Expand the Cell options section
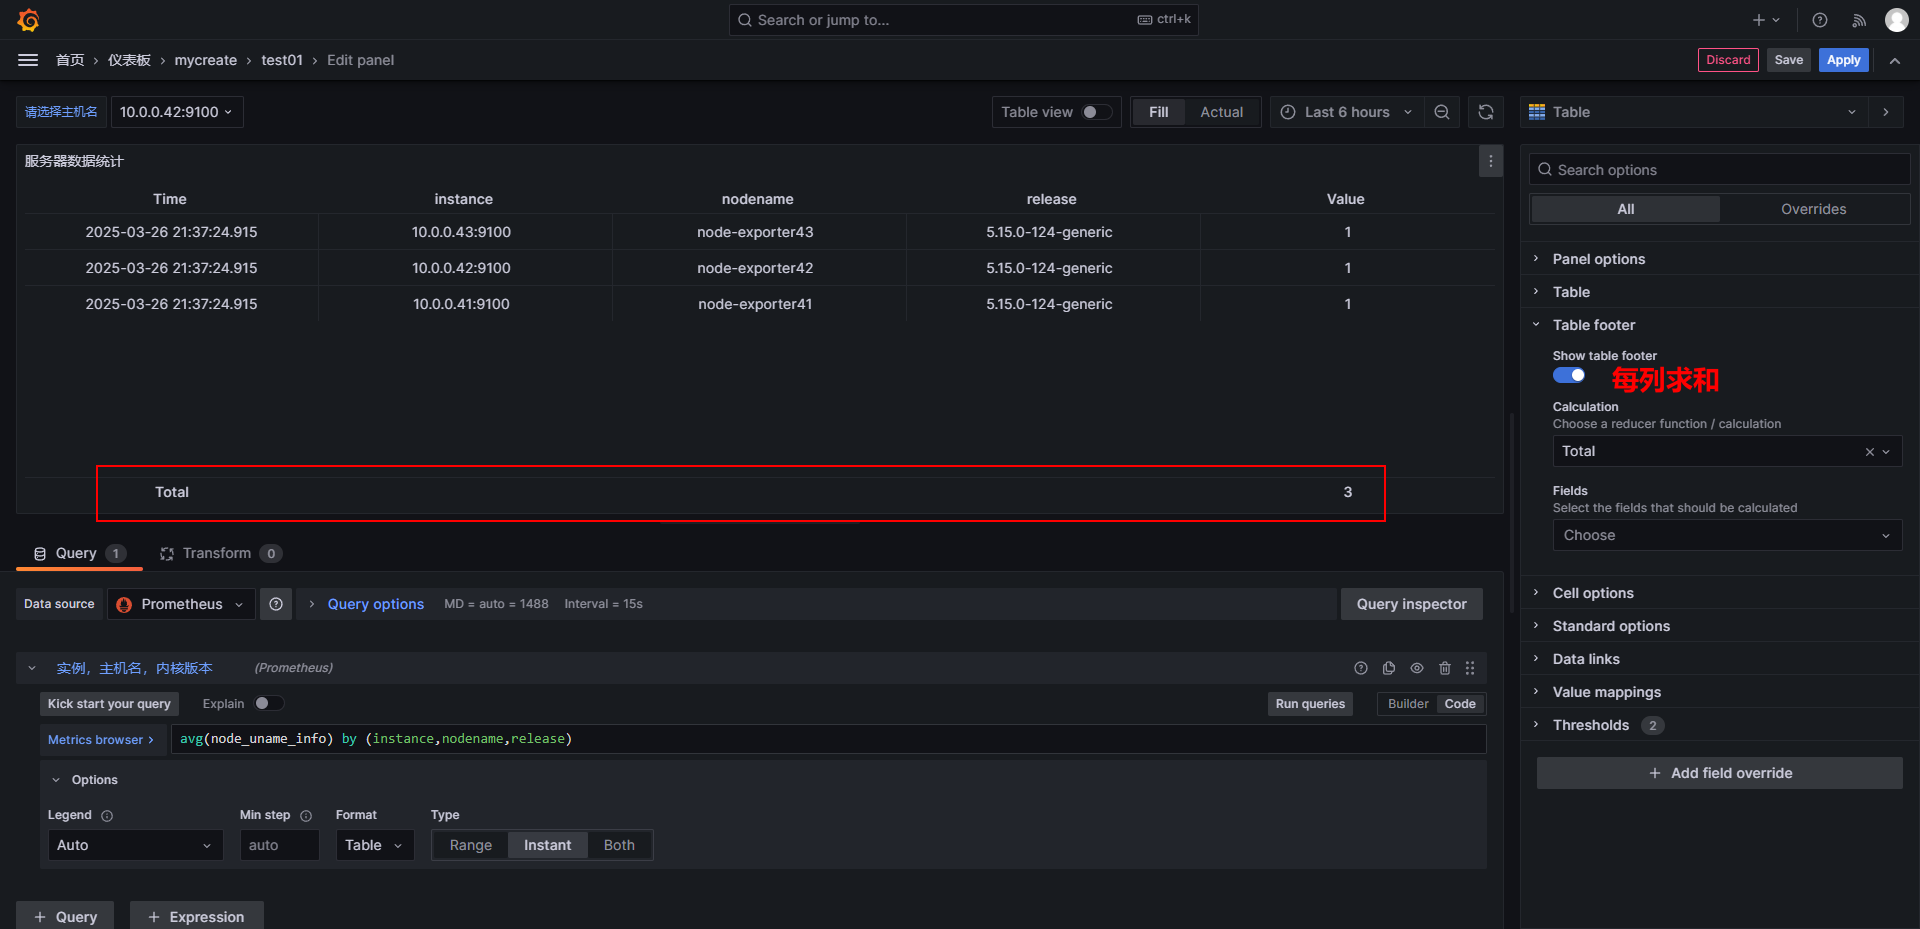Screen dimensions: 1920x929 (x=1593, y=593)
